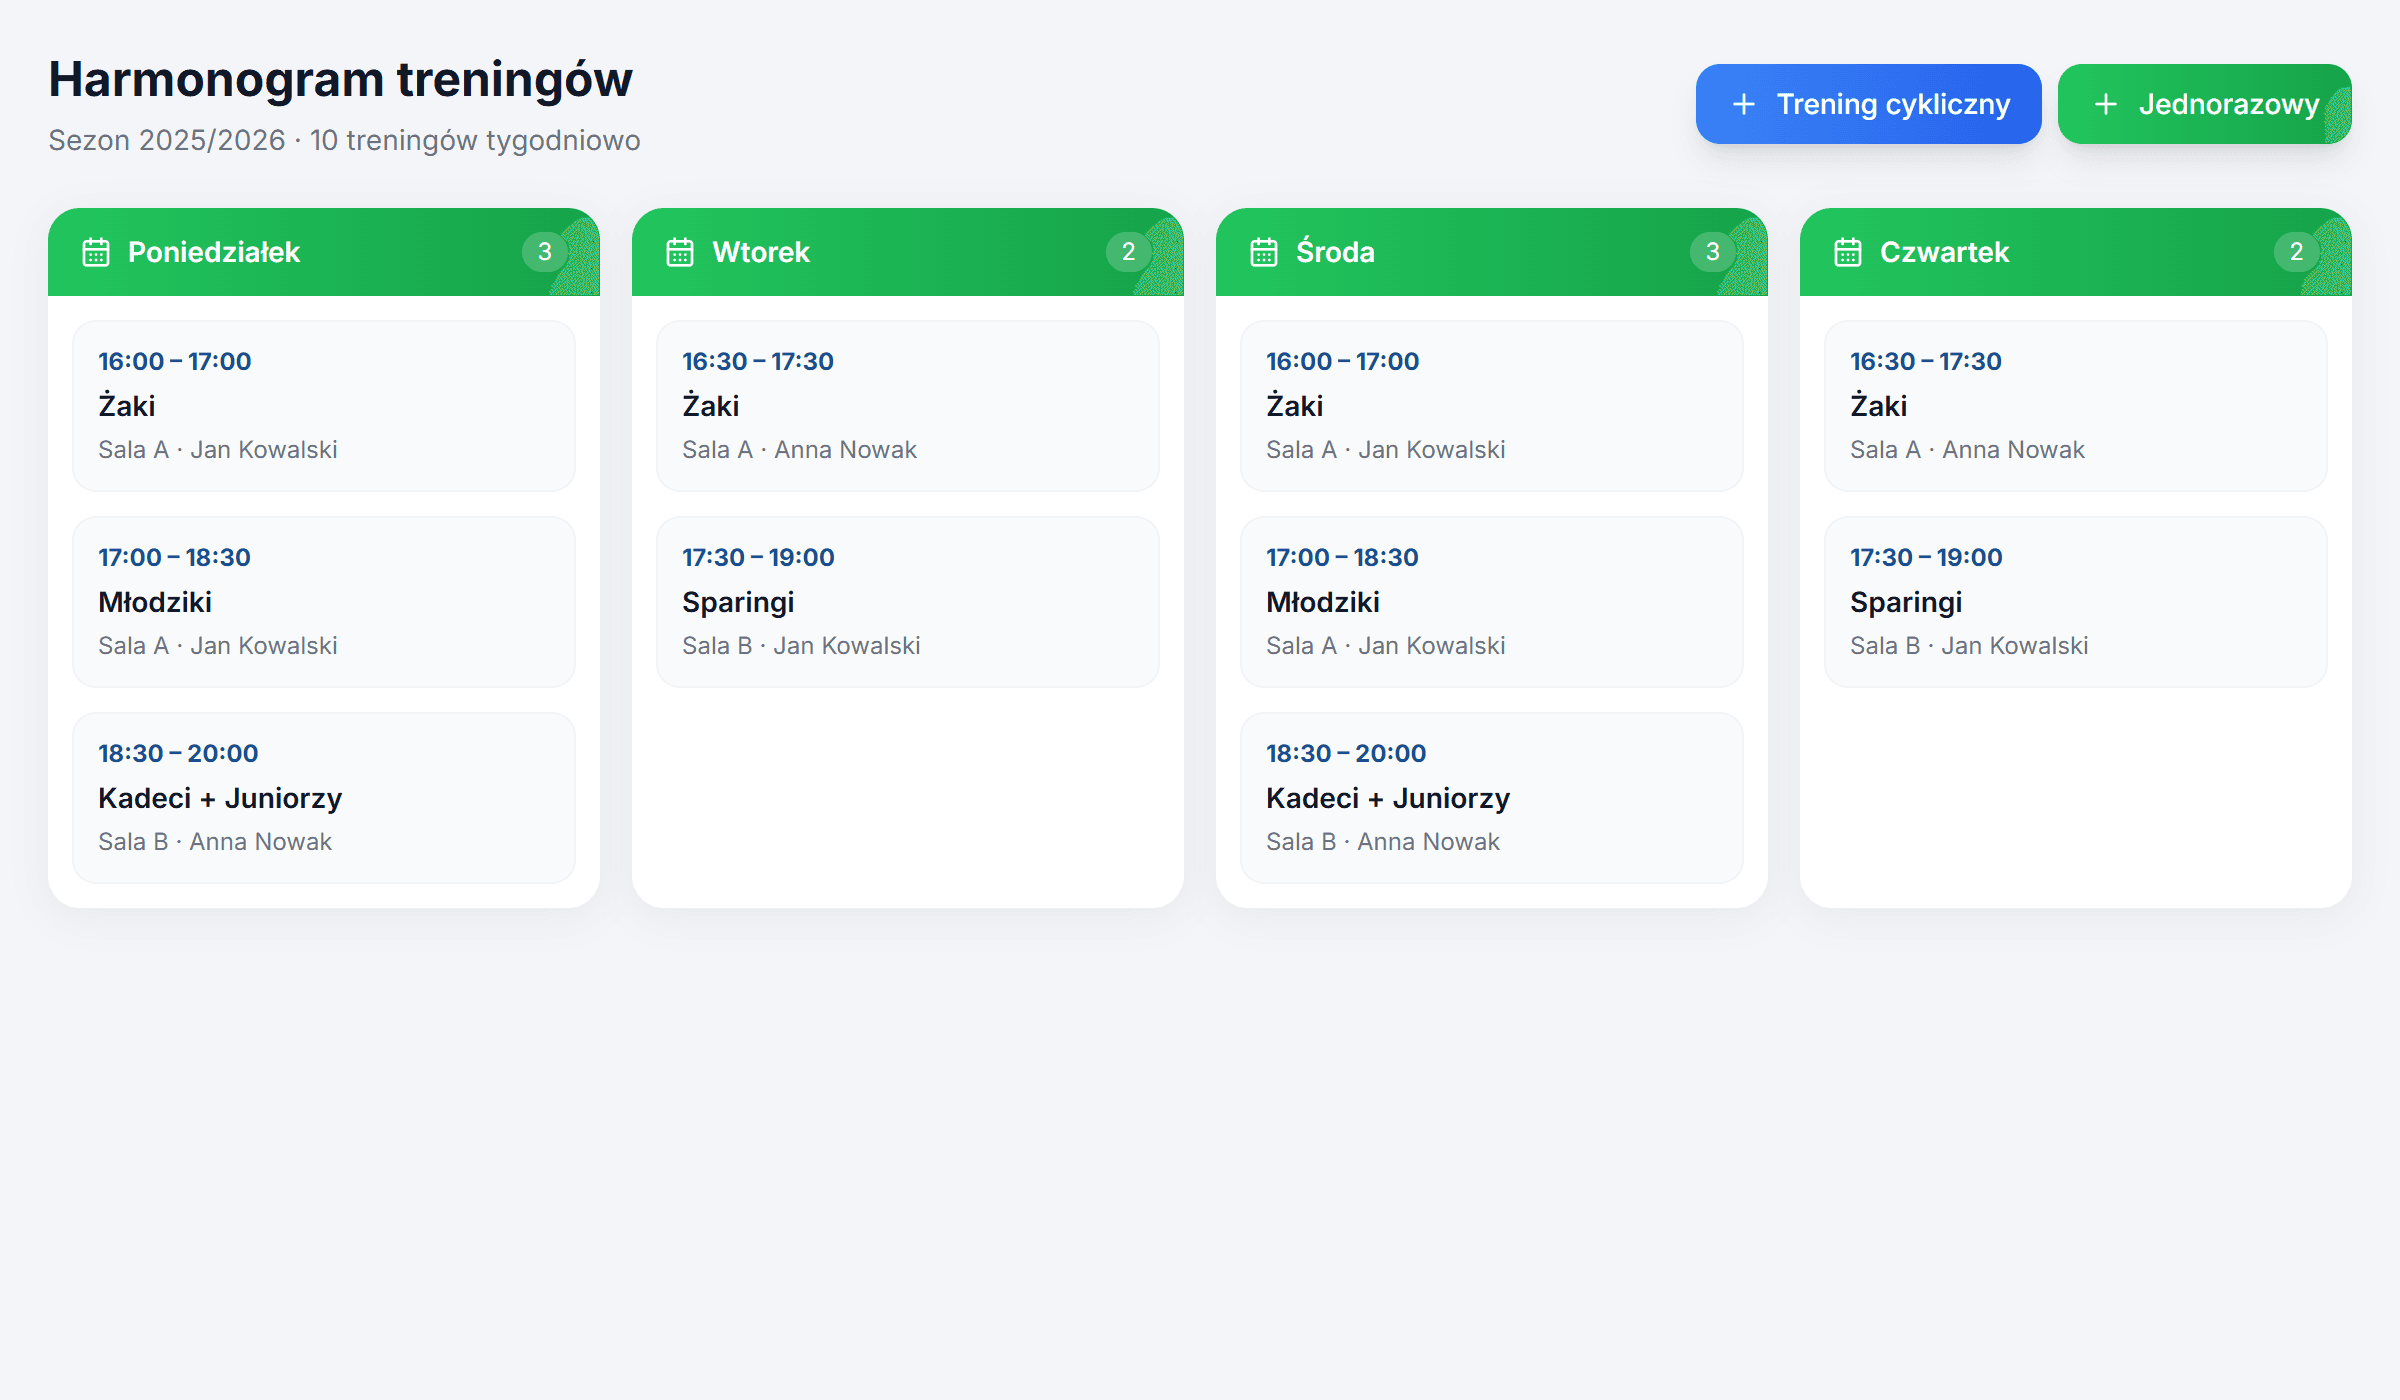Click plus icon in Jednorazowy button
The image size is (2400, 1400).
click(2106, 104)
